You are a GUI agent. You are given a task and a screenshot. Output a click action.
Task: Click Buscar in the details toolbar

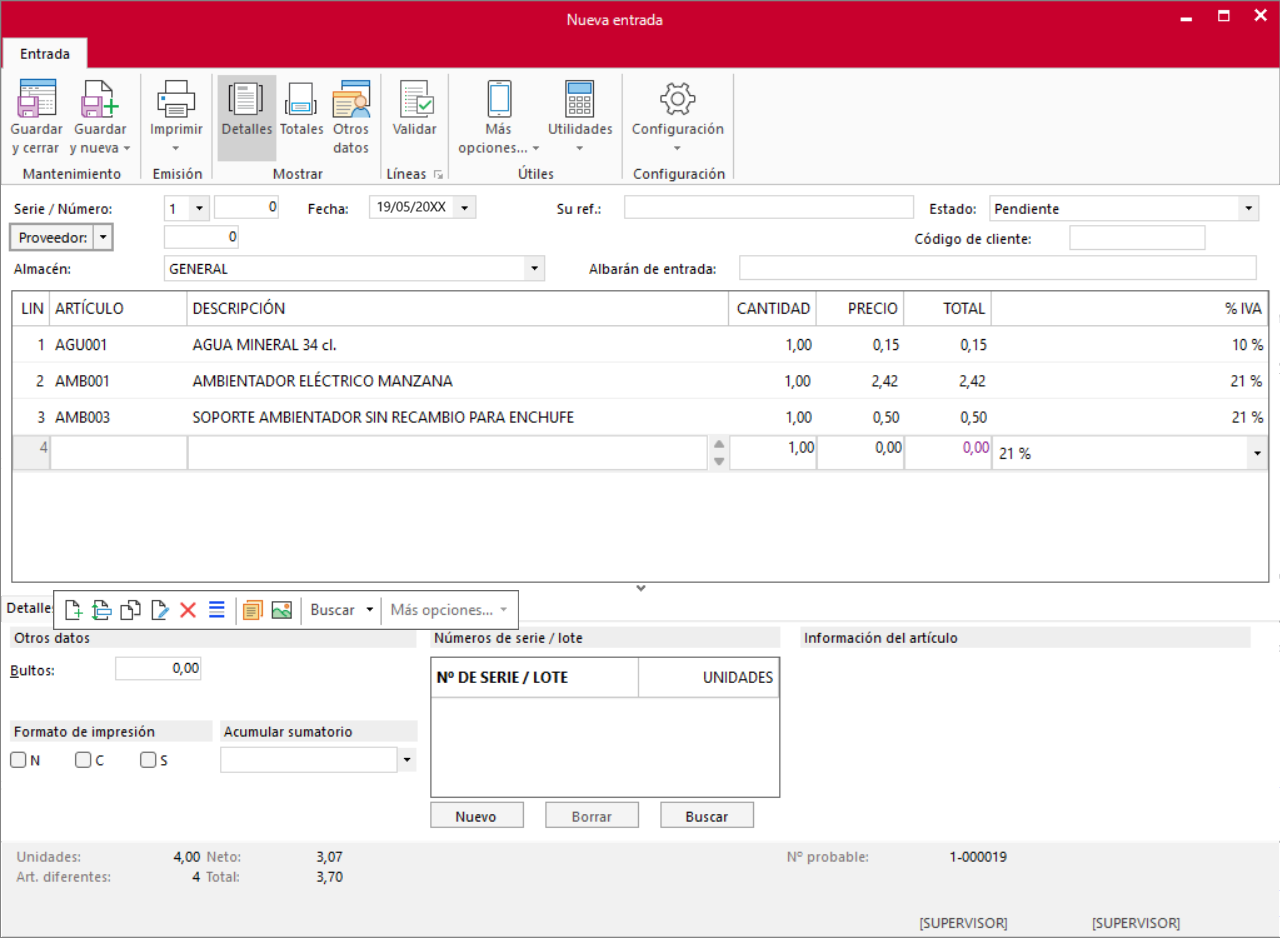pyautogui.click(x=332, y=610)
